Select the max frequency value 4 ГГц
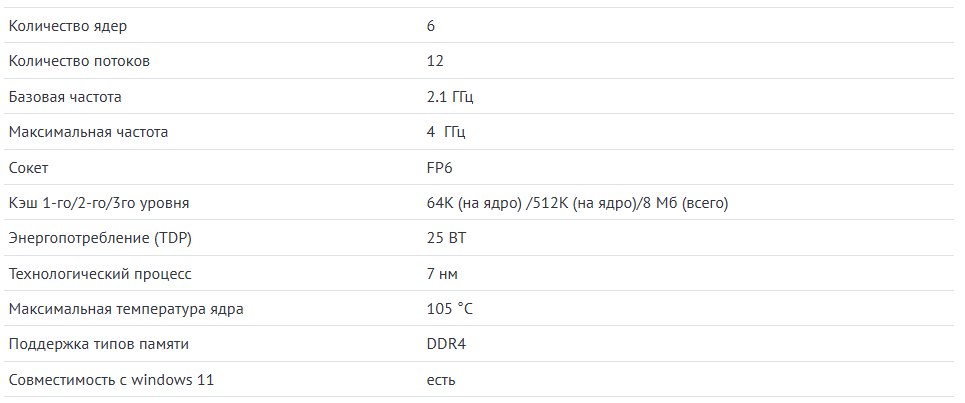The height and width of the screenshot is (403, 965). coord(446,132)
